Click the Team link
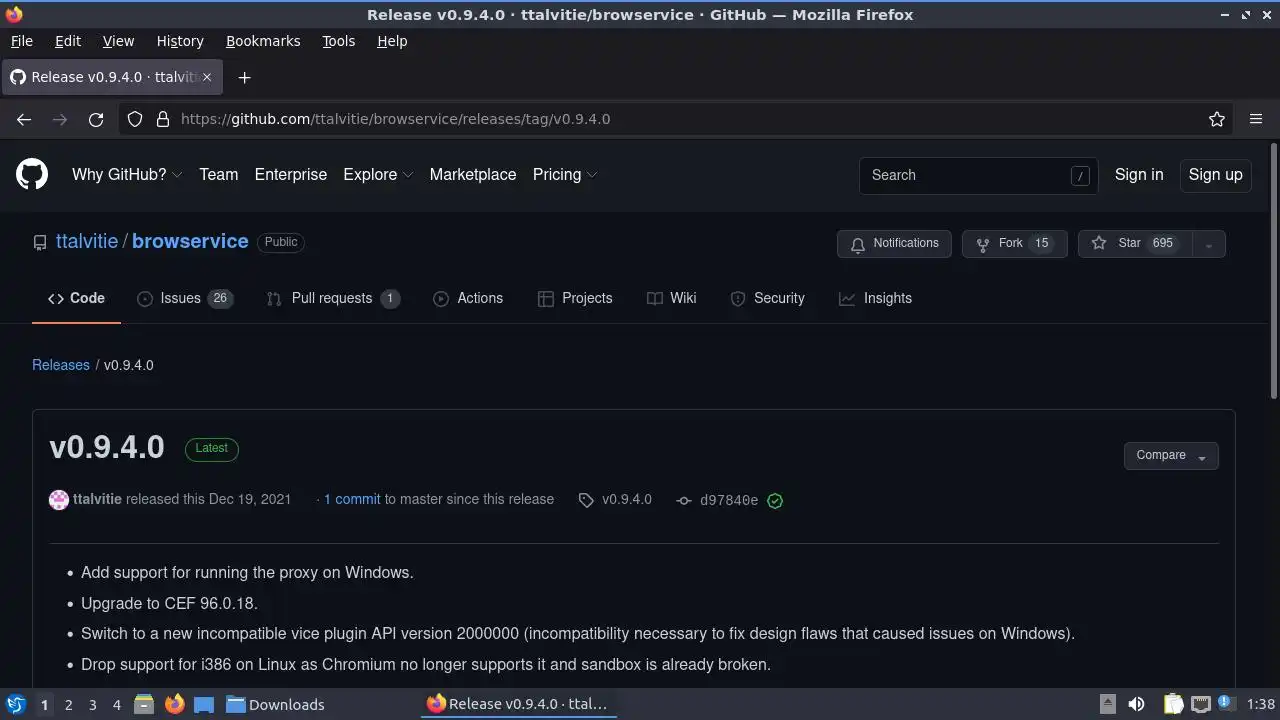Screen dimensions: 1280x720 pos(218,174)
